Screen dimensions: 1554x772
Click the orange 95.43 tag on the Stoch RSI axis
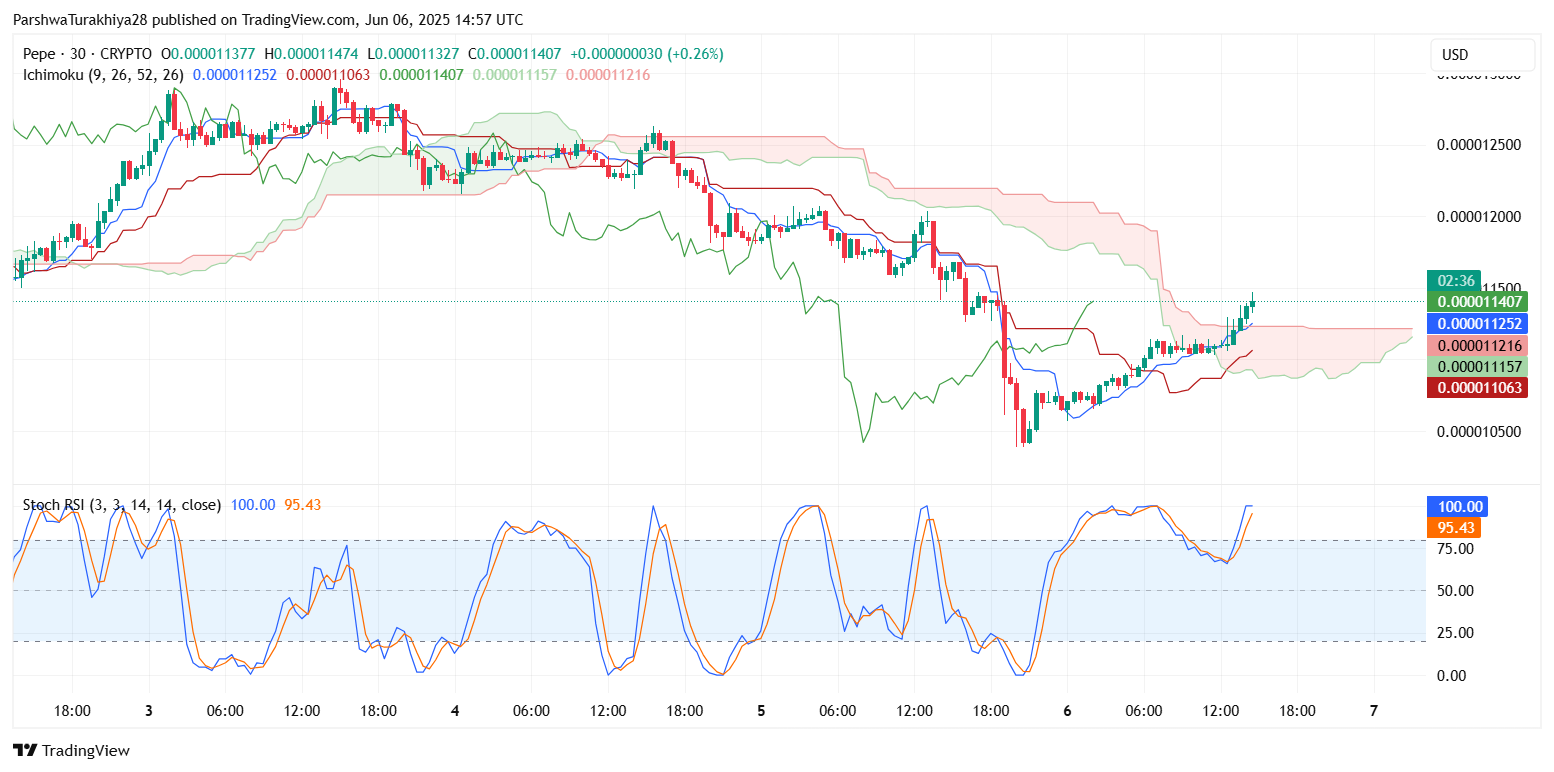[1455, 528]
